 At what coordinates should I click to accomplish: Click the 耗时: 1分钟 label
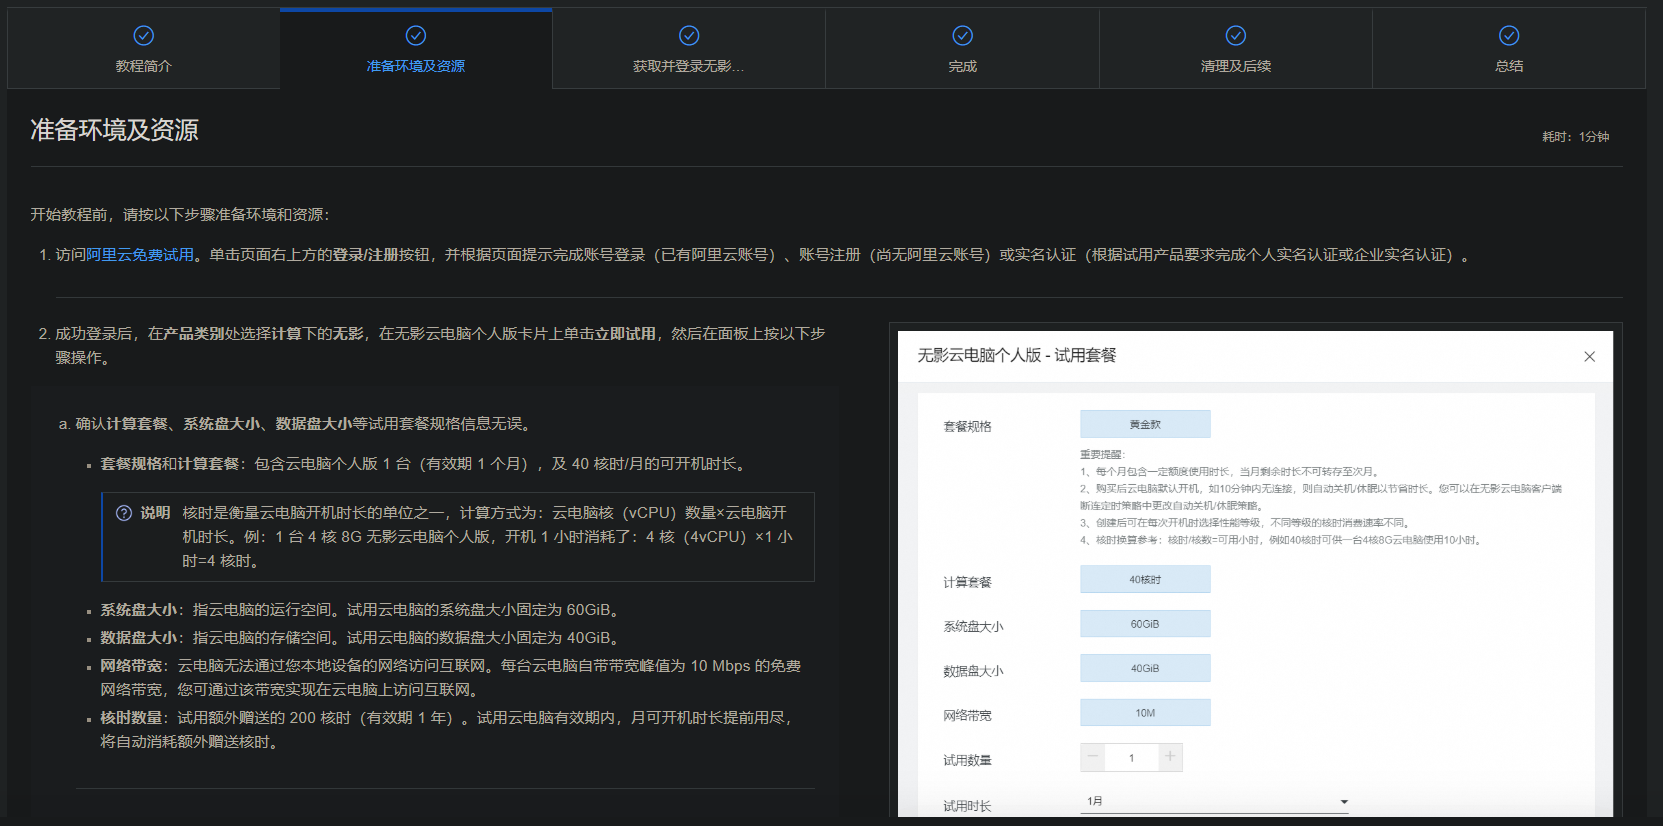point(1576,137)
